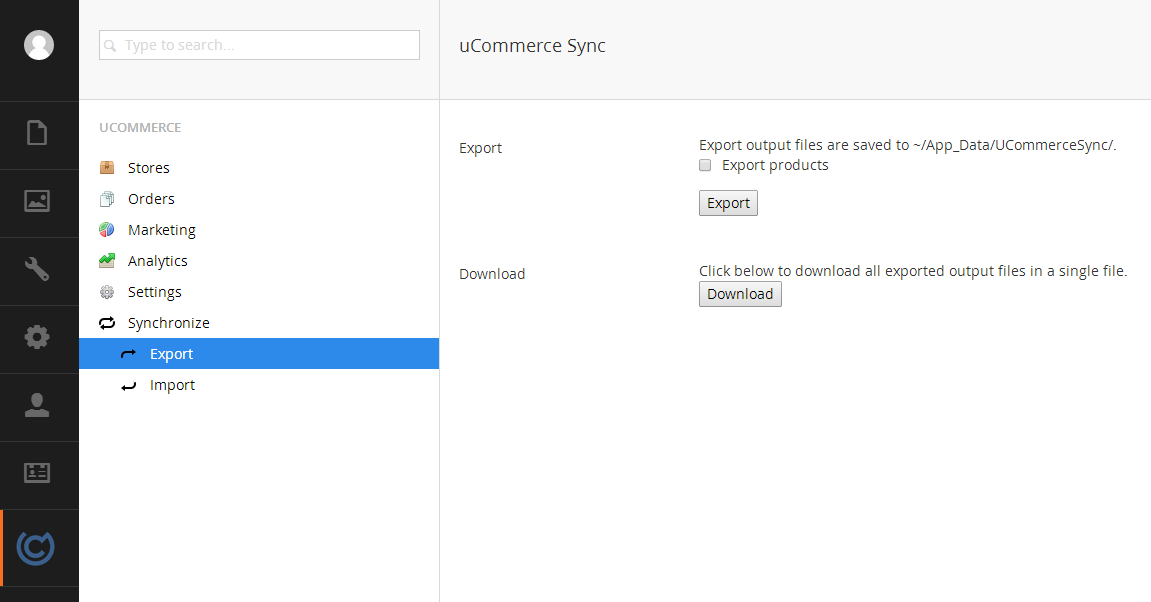
Task: Select the Settings tree item
Action: point(154,292)
